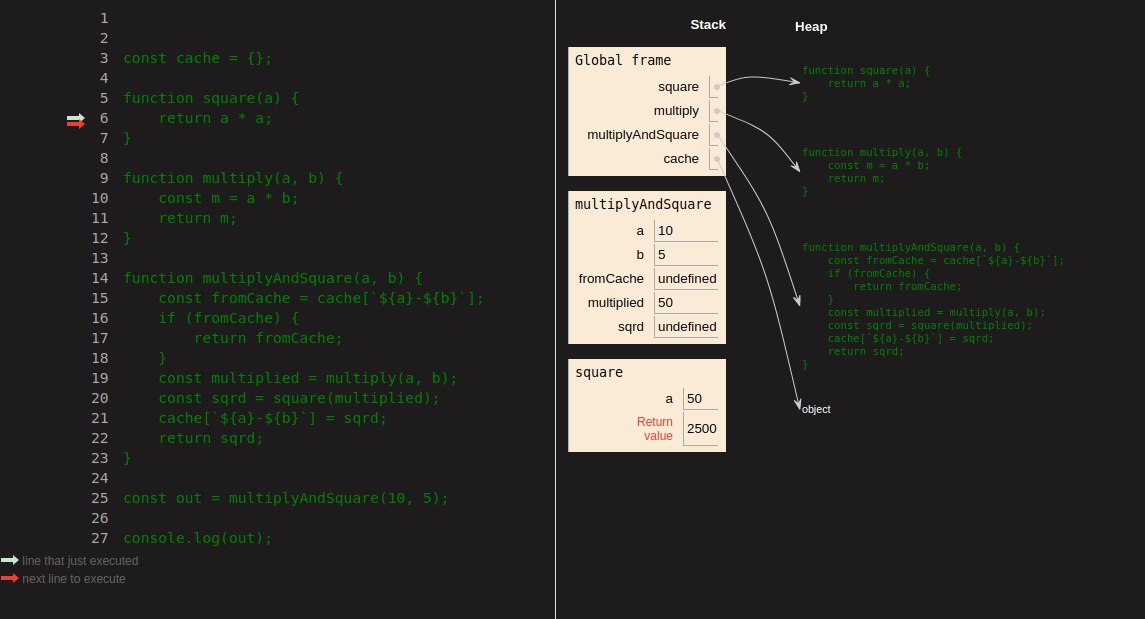
Task: Click editor line 'const m = a * b;'
Action: (228, 198)
